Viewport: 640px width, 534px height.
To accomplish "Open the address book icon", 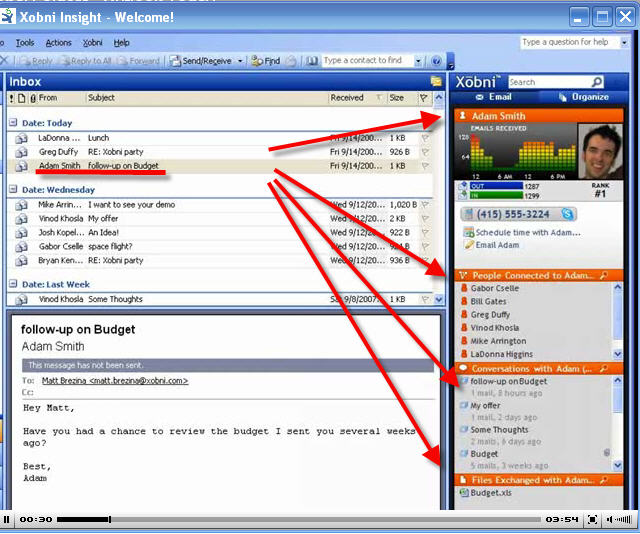I will pyautogui.click(x=312, y=61).
